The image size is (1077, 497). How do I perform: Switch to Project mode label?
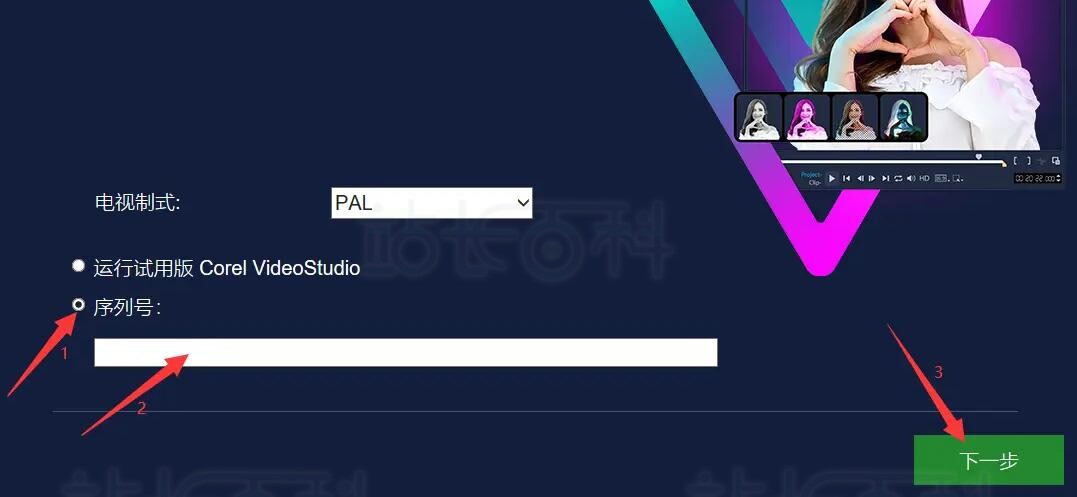click(x=810, y=174)
